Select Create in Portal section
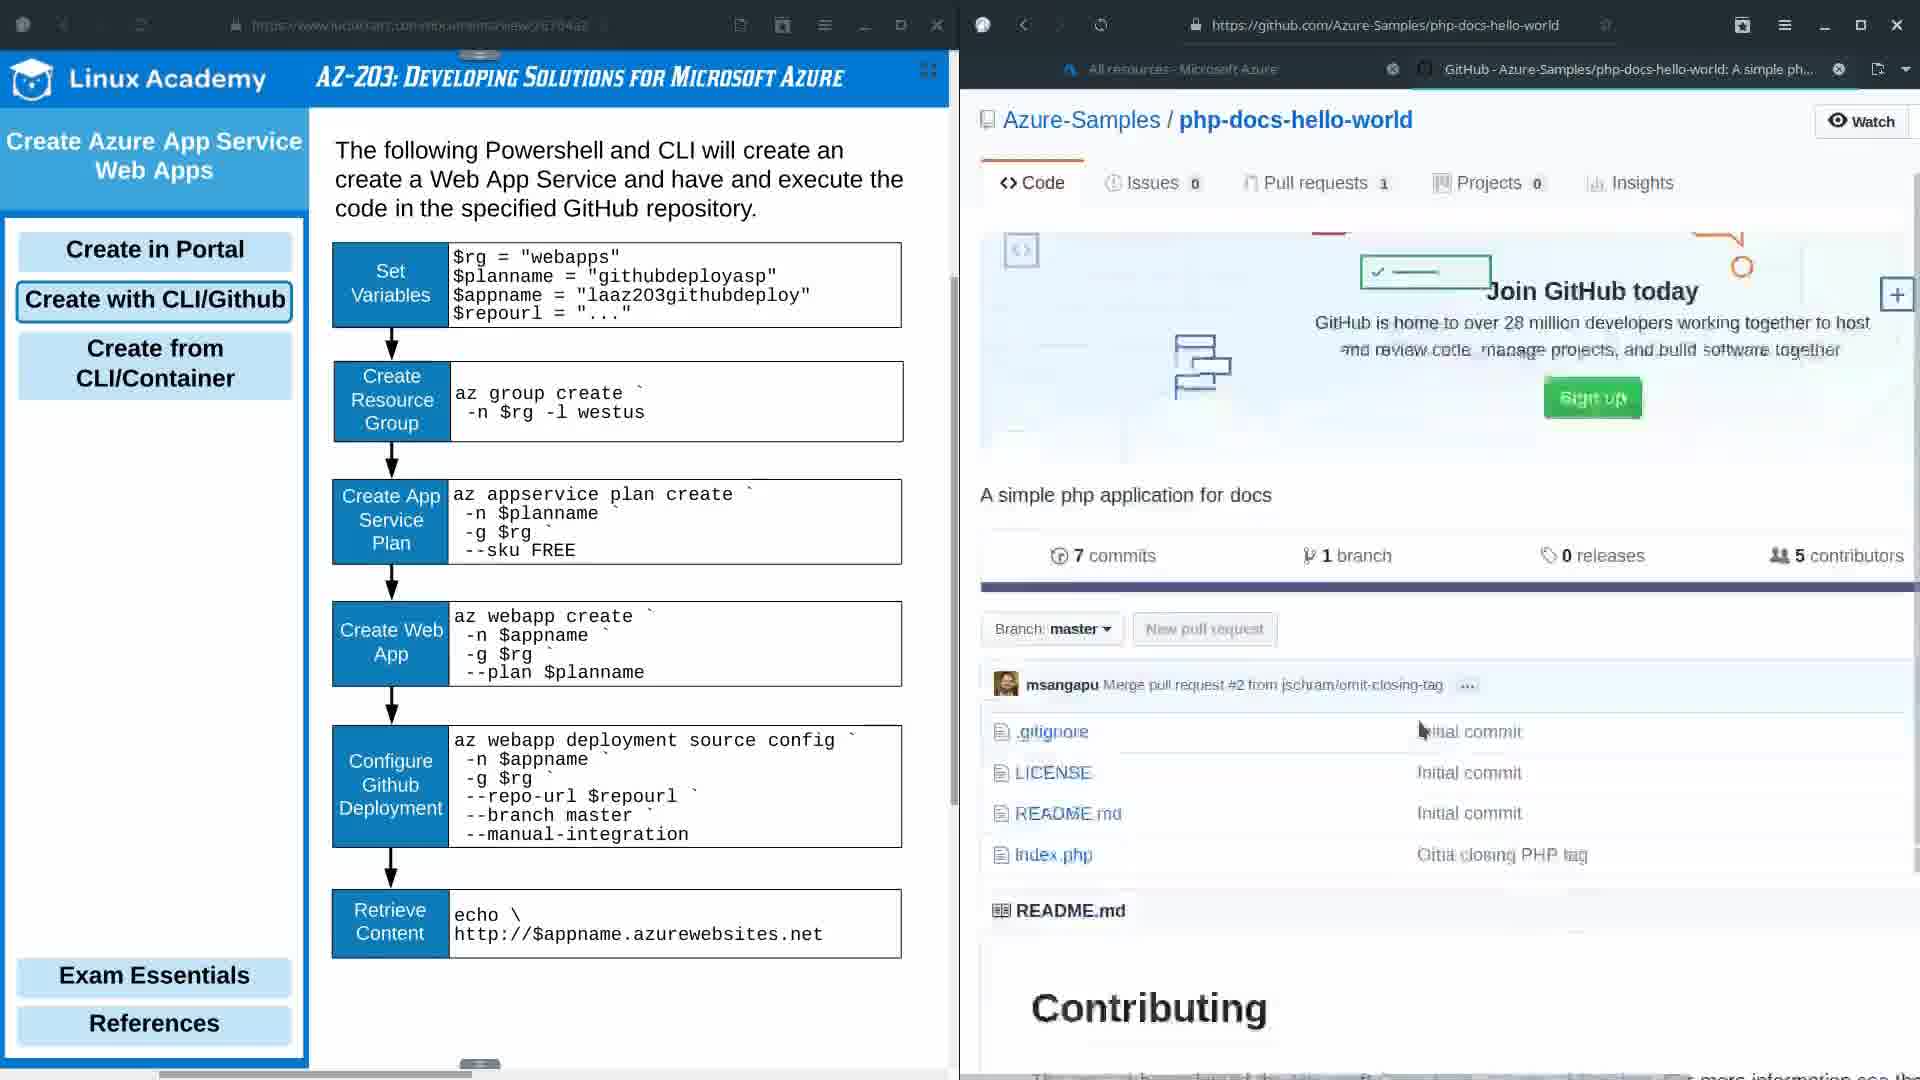Viewport: 1920px width, 1080px height. click(155, 250)
